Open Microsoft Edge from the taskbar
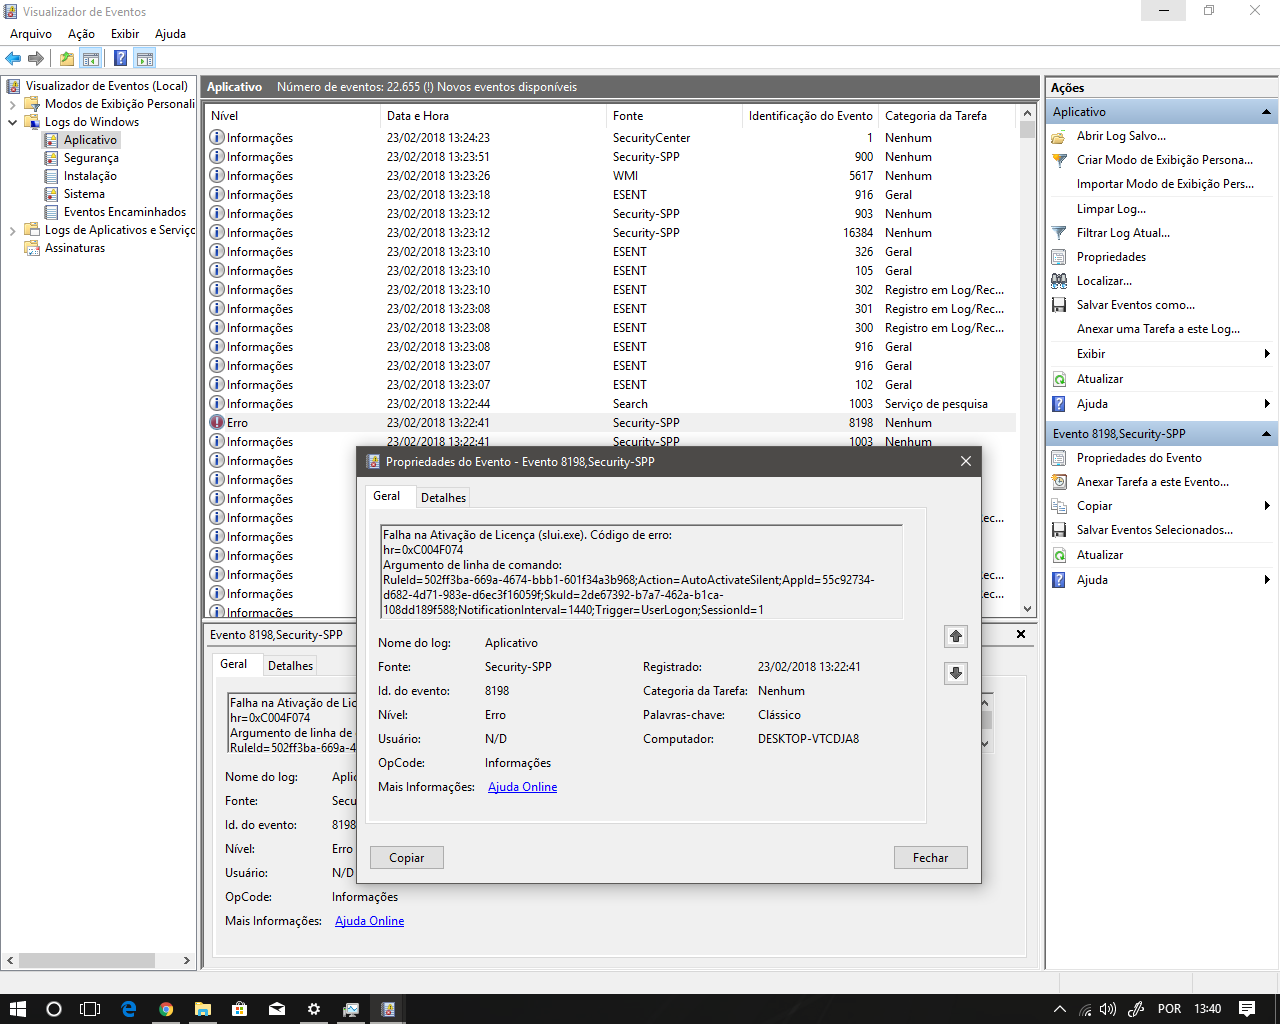The image size is (1280, 1024). (128, 1009)
